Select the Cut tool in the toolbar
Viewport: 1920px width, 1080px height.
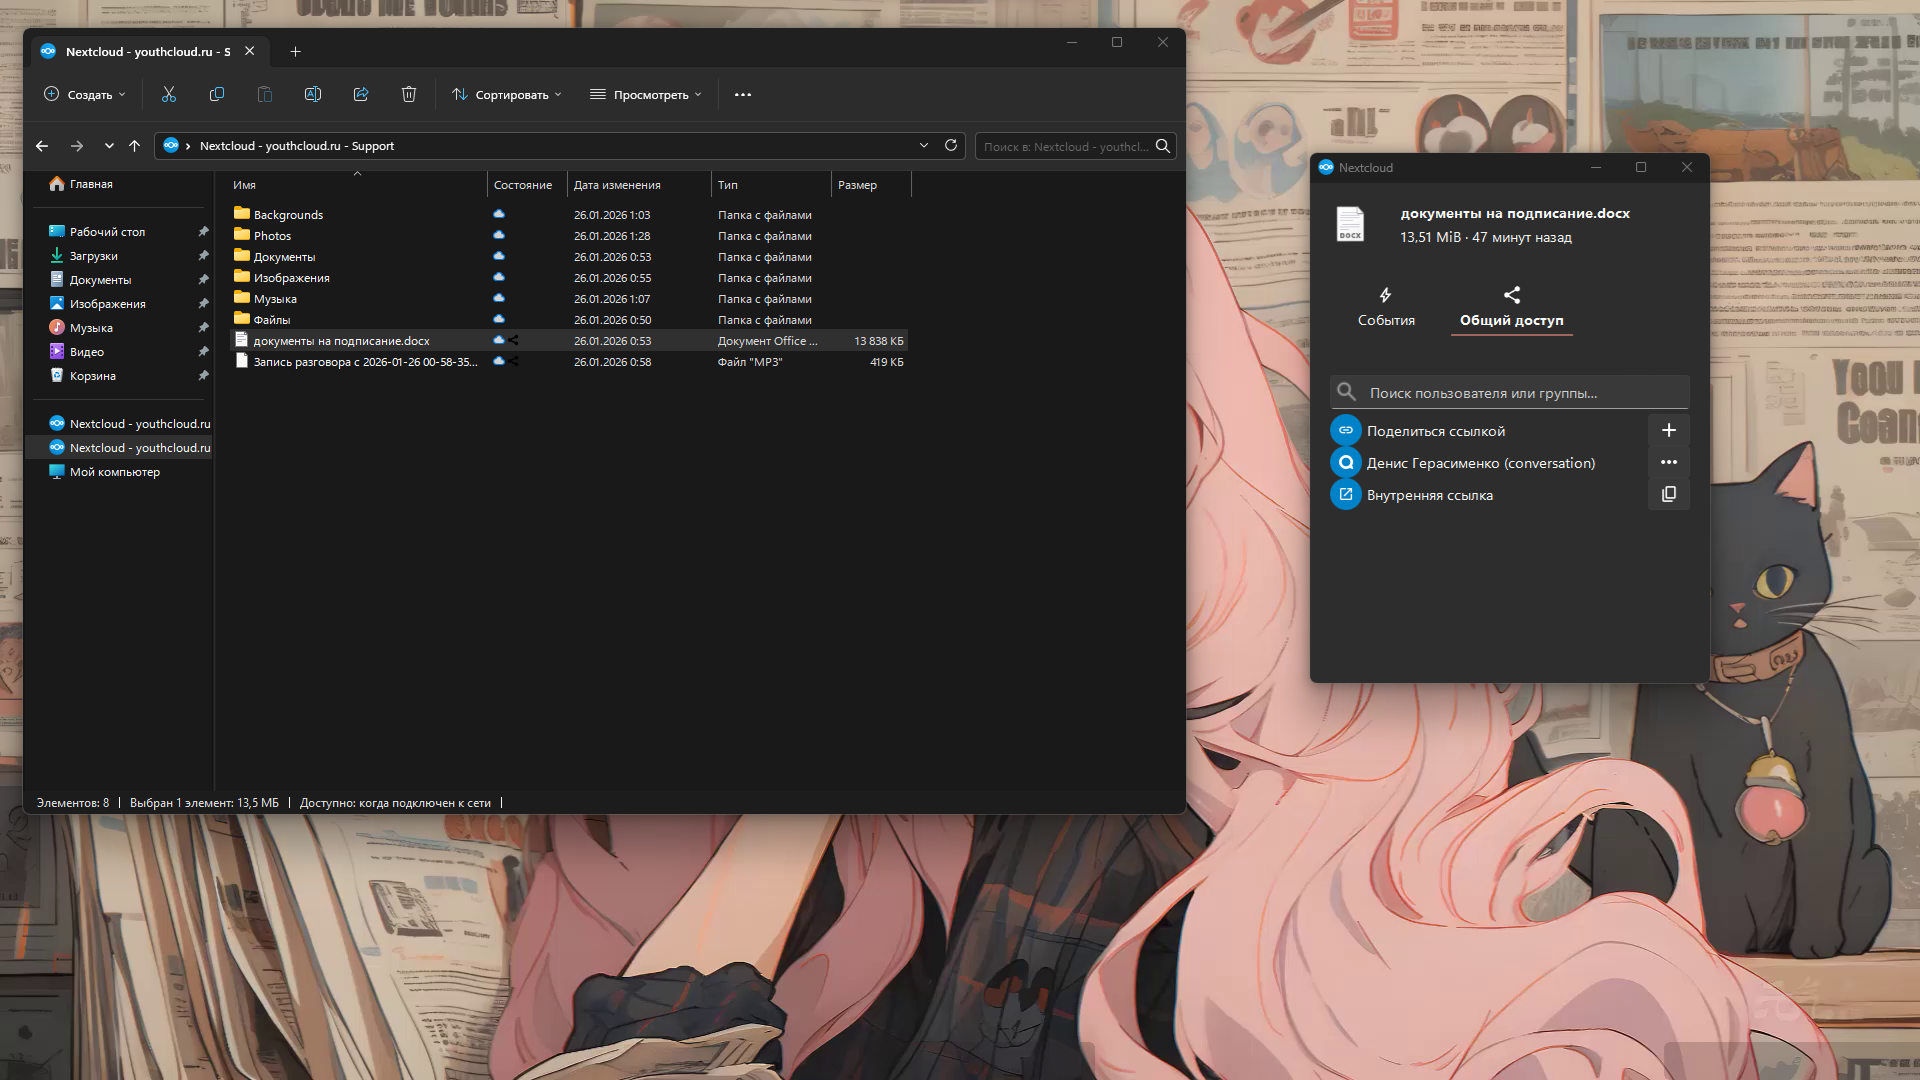pyautogui.click(x=168, y=94)
